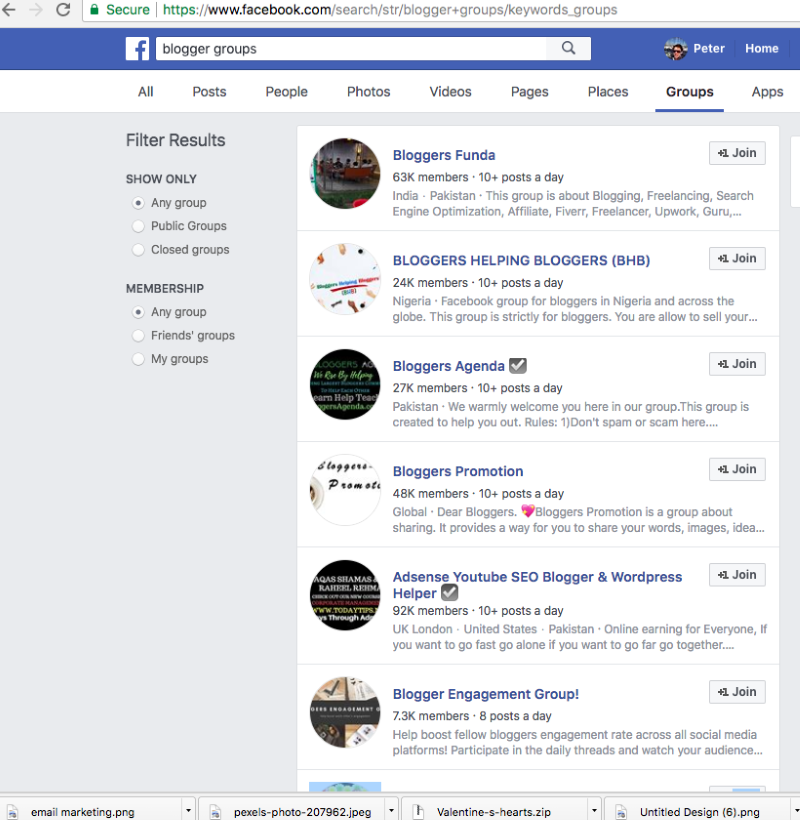This screenshot has height=820, width=800.
Task: Click the verified checkmark beside Bloggers Agenda
Action: click(518, 366)
